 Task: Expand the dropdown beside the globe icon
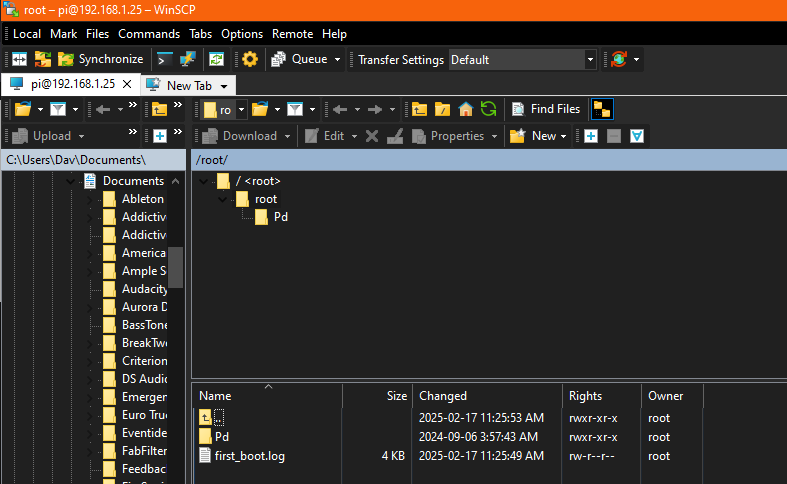click(636, 59)
